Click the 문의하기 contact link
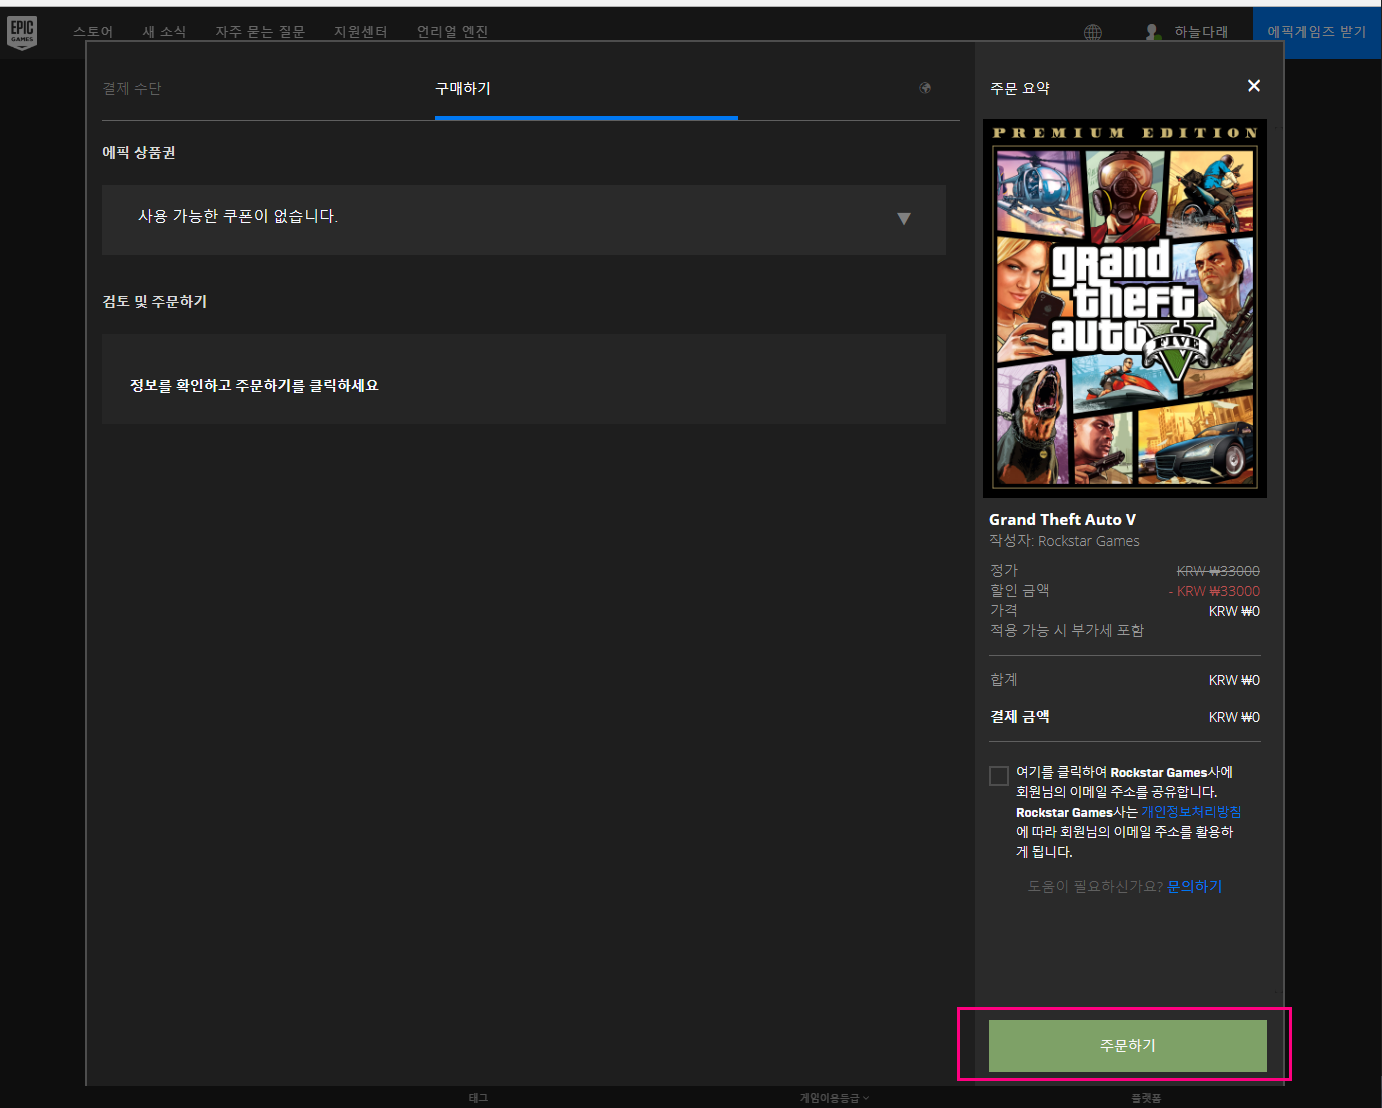 pos(1195,887)
